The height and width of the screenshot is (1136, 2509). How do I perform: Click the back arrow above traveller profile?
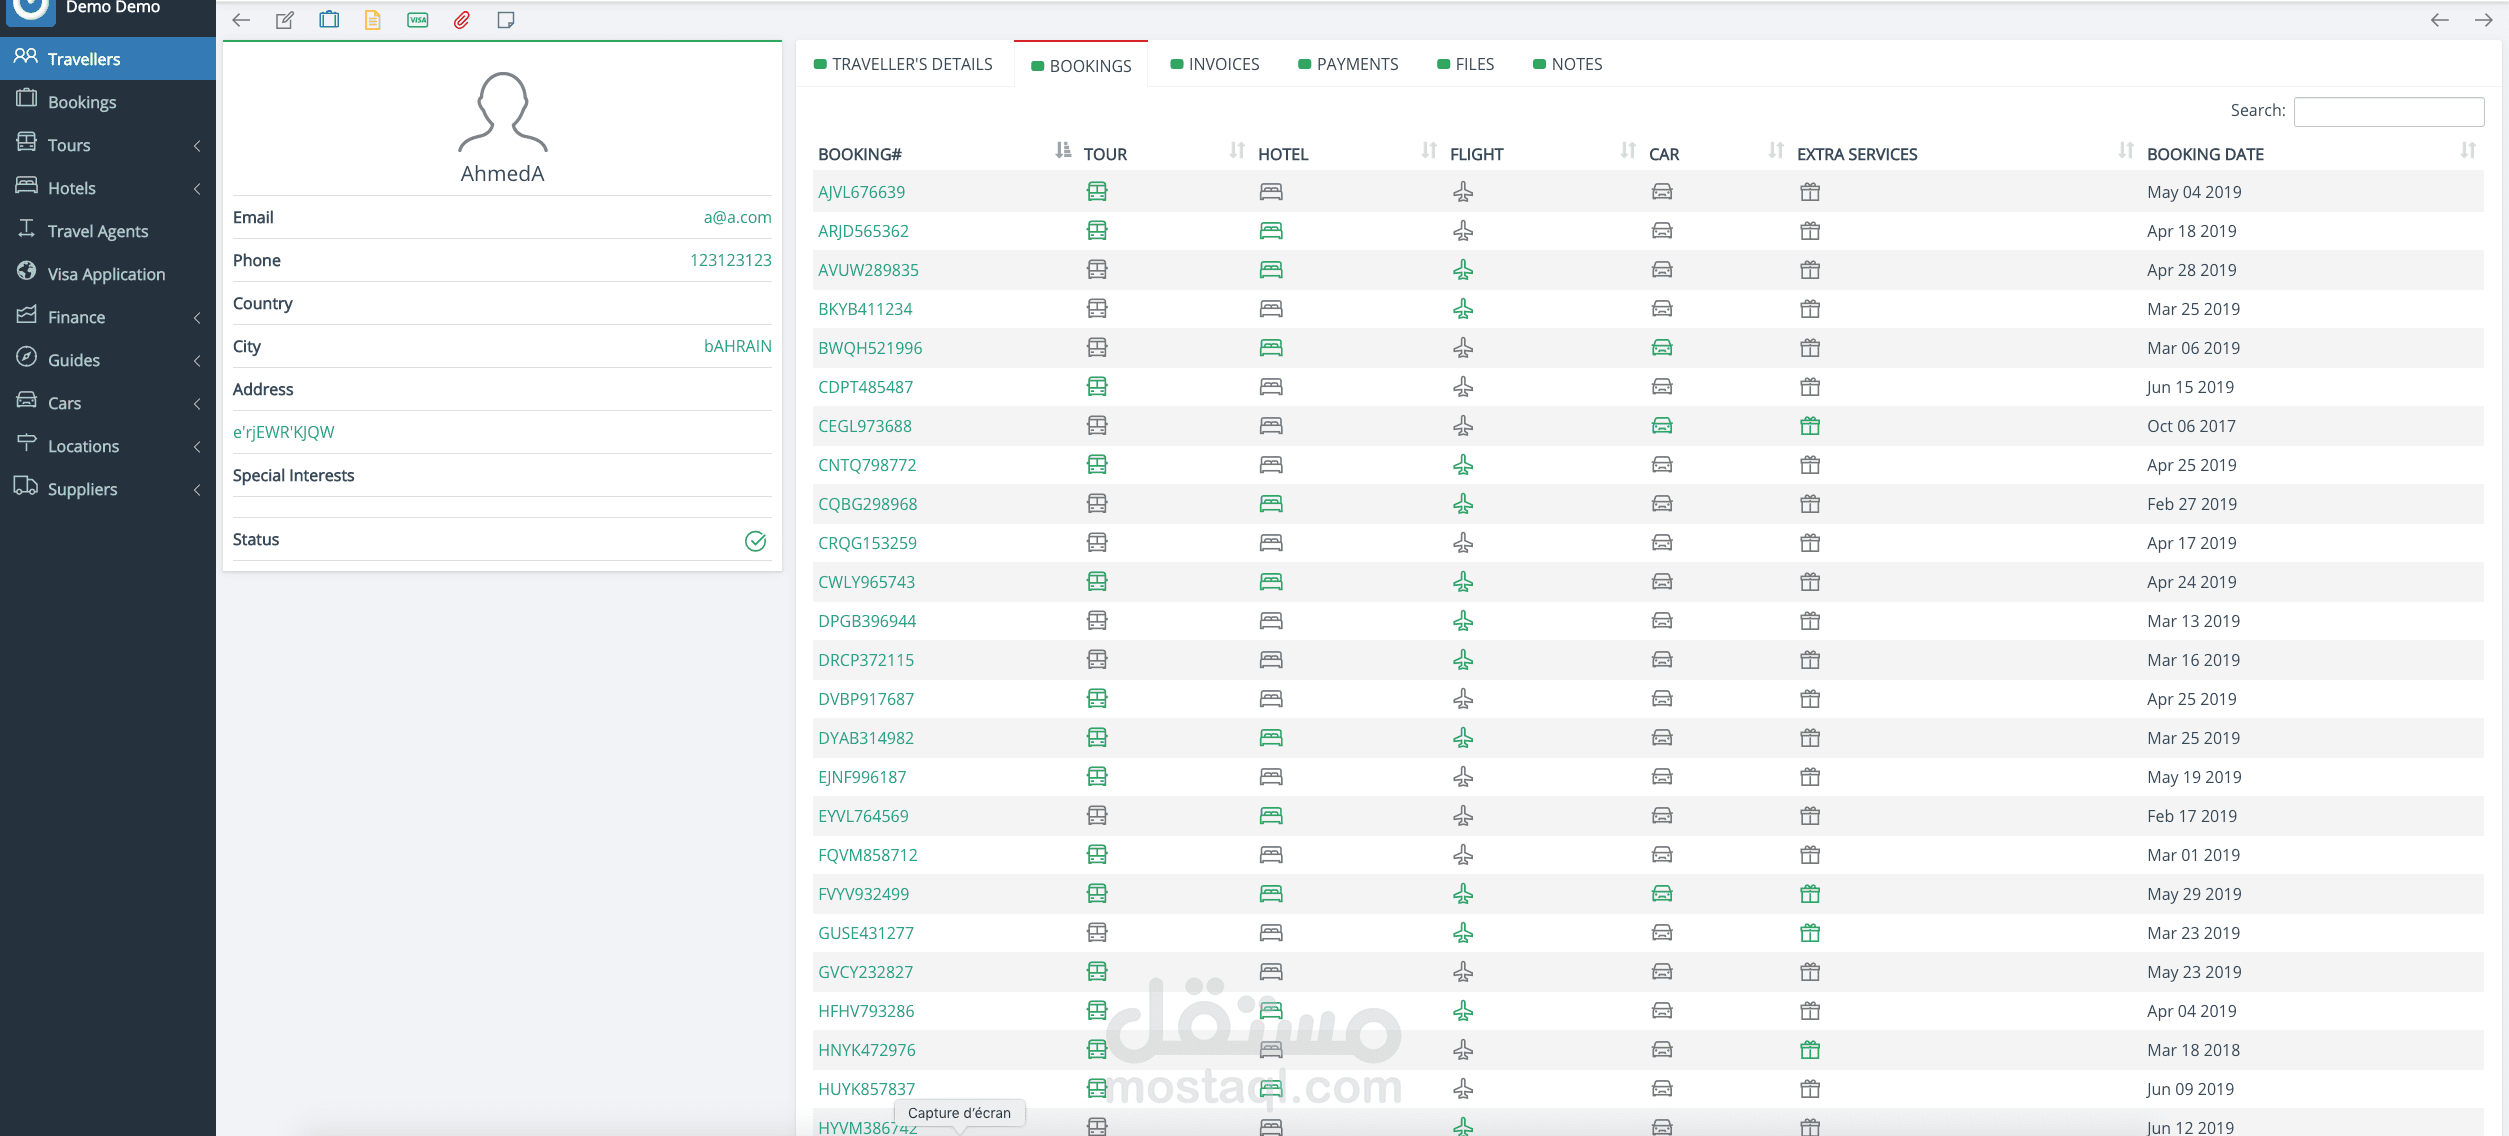241,20
